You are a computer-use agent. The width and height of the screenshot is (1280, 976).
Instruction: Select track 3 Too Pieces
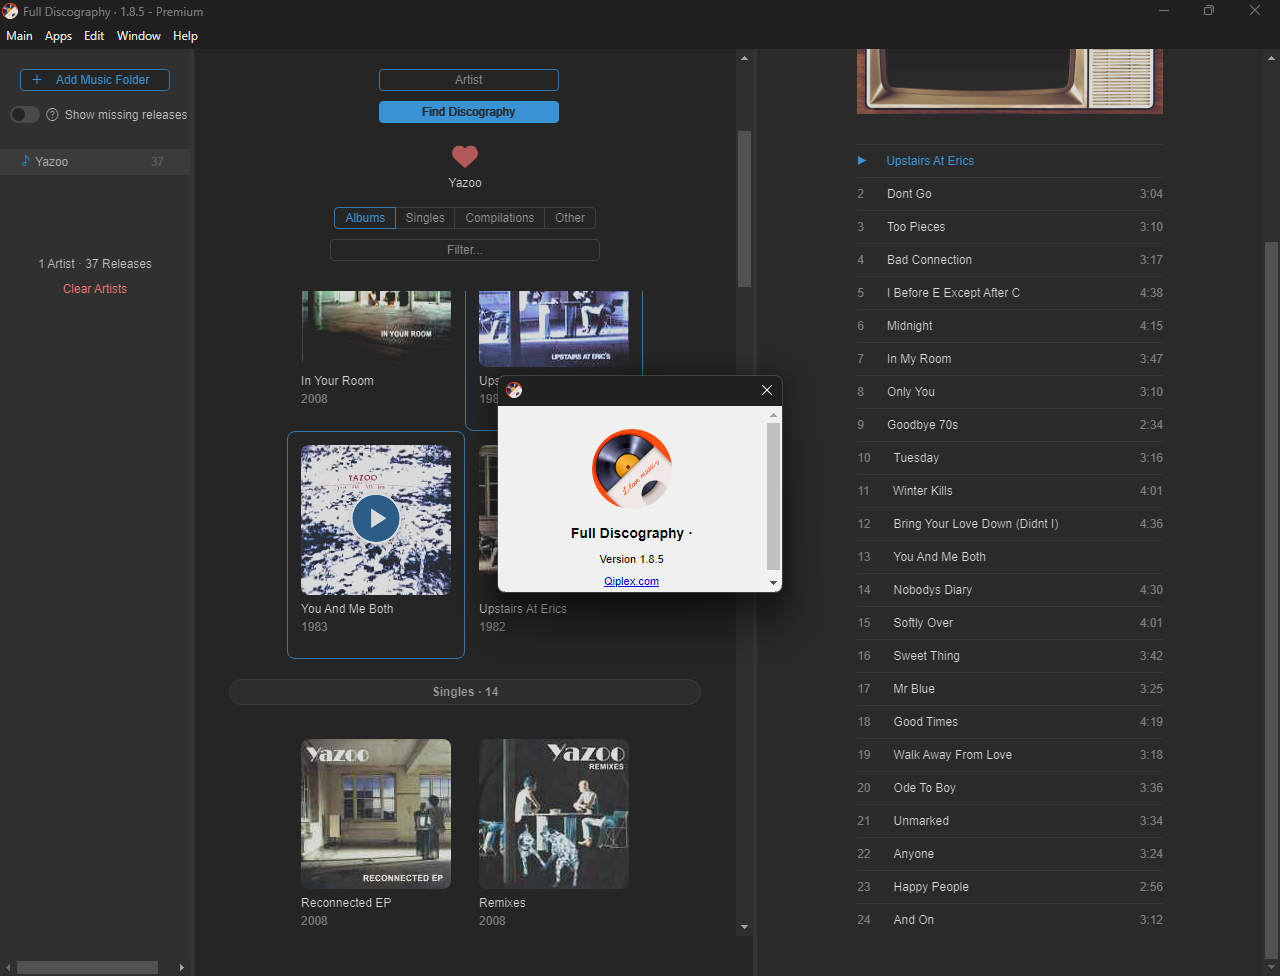[x=1010, y=227]
